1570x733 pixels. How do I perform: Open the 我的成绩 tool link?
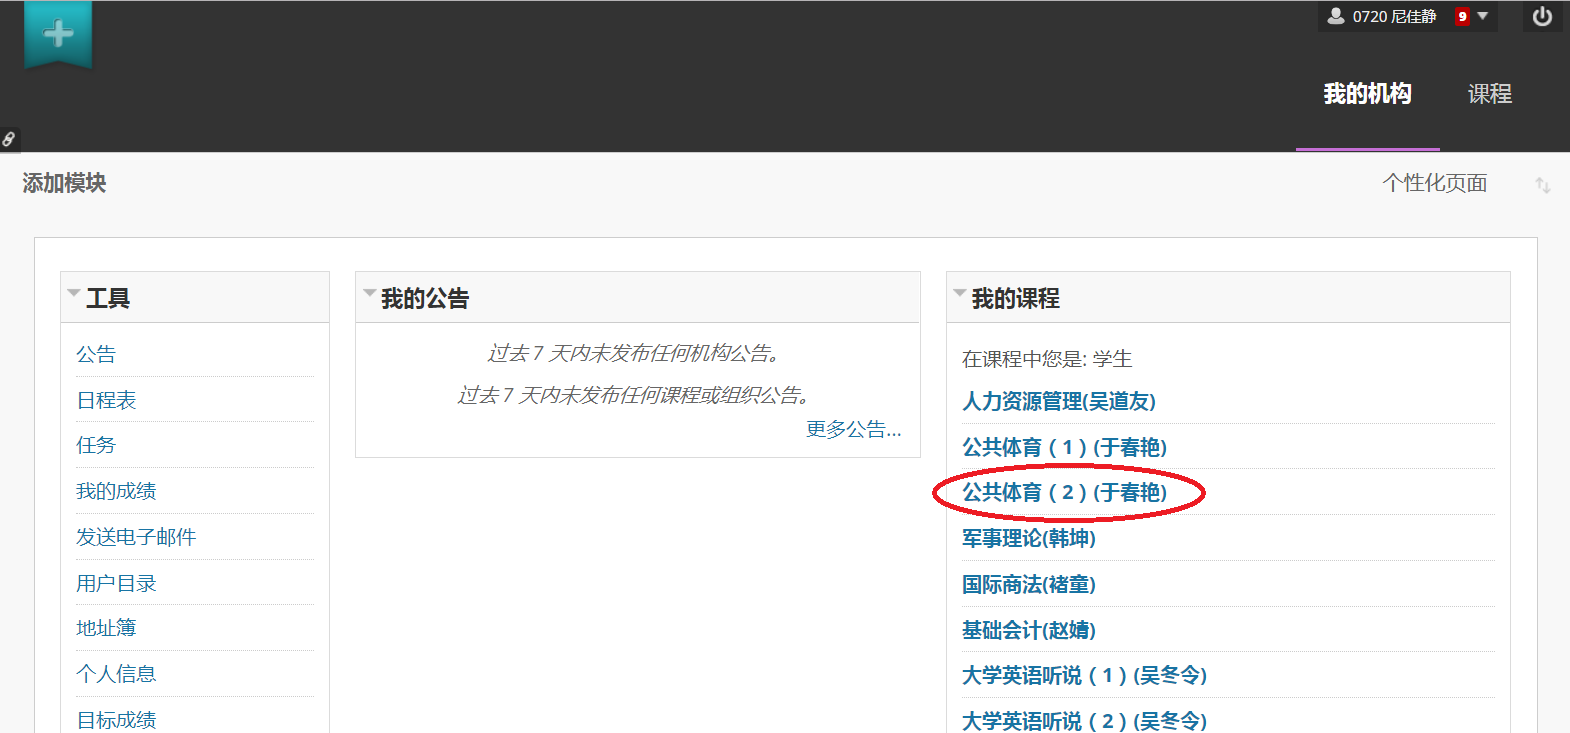116,491
